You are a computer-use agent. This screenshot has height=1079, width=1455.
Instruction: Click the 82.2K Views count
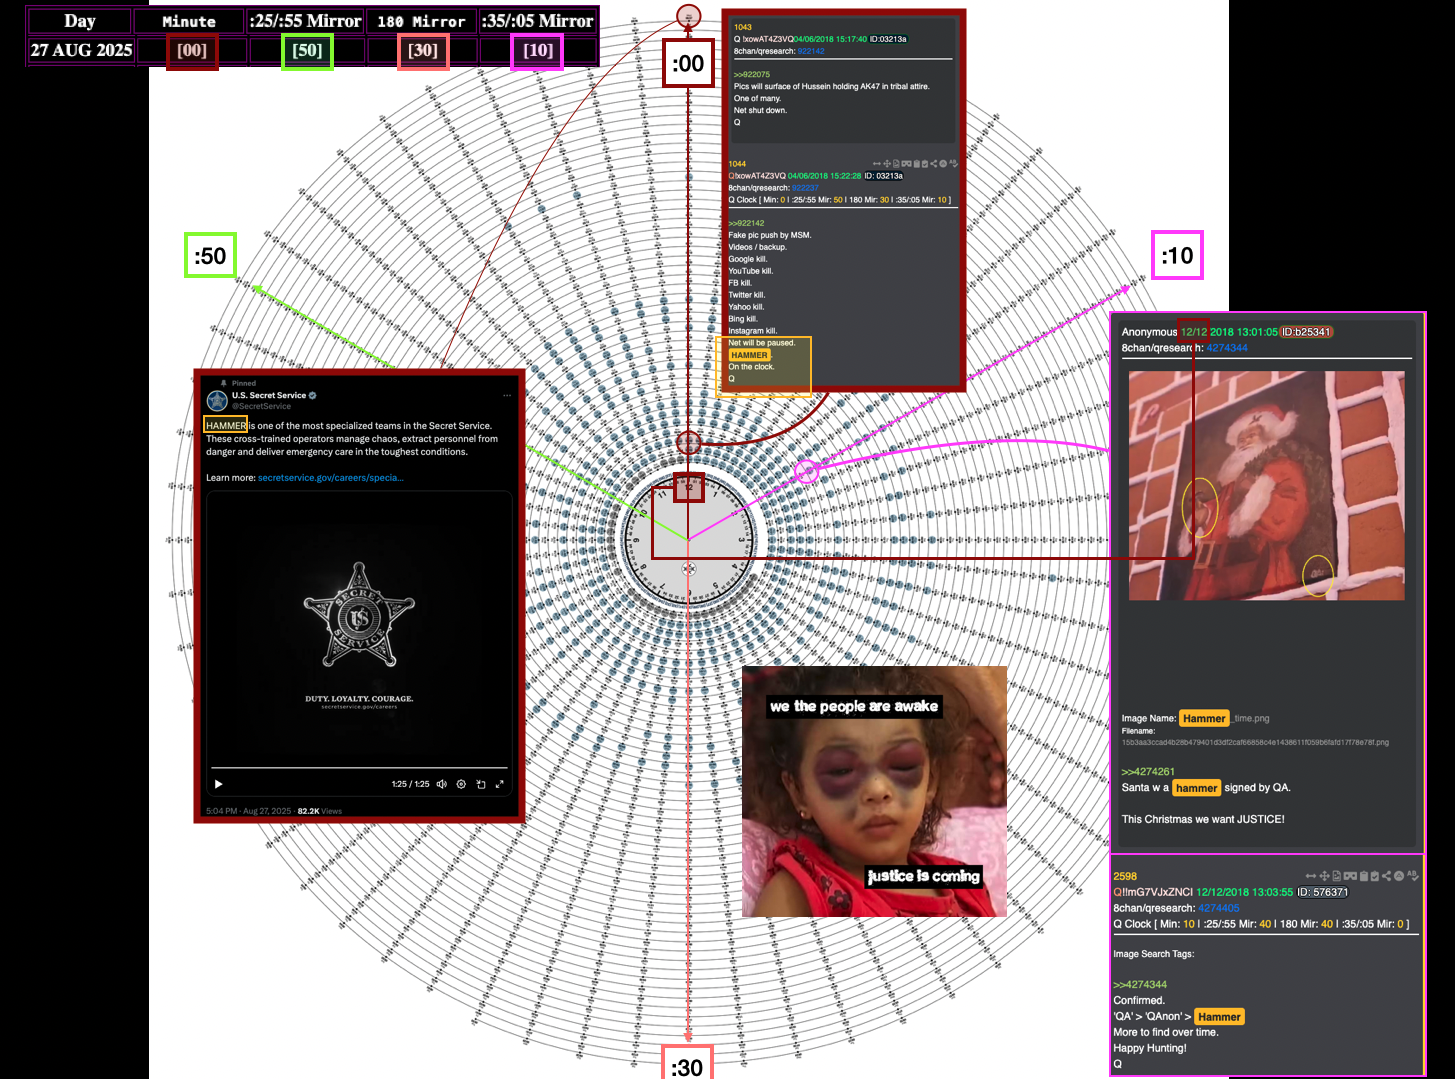pyautogui.click(x=319, y=811)
